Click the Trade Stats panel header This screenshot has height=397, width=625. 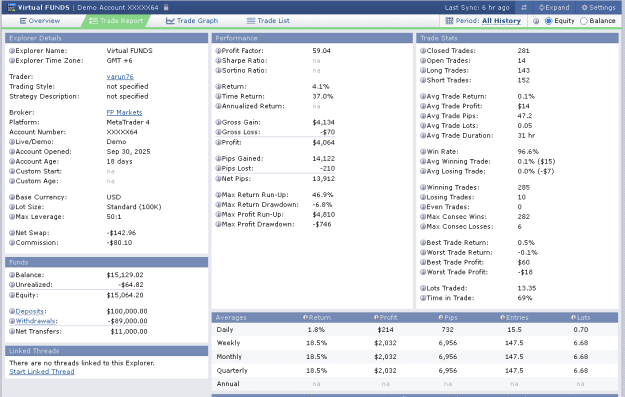(x=517, y=38)
